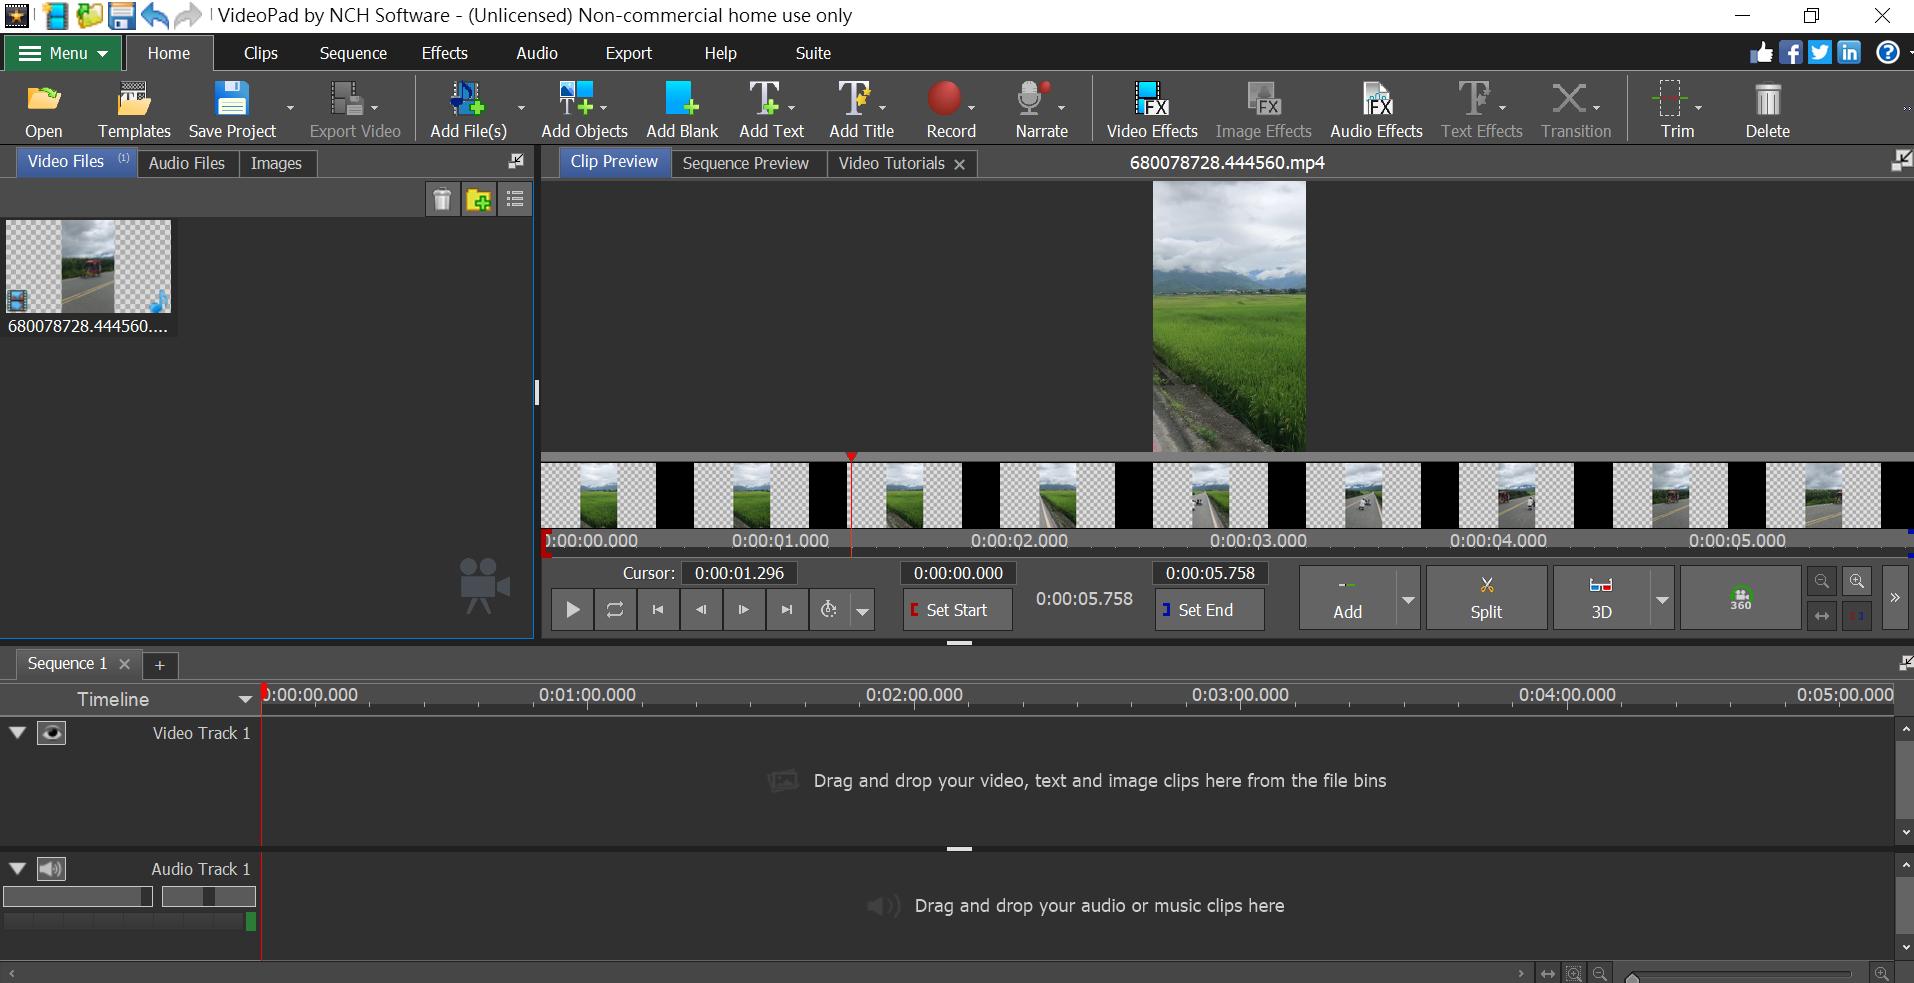Switch to the Sequence Preview tab
The height and width of the screenshot is (983, 1914).
pyautogui.click(x=746, y=163)
